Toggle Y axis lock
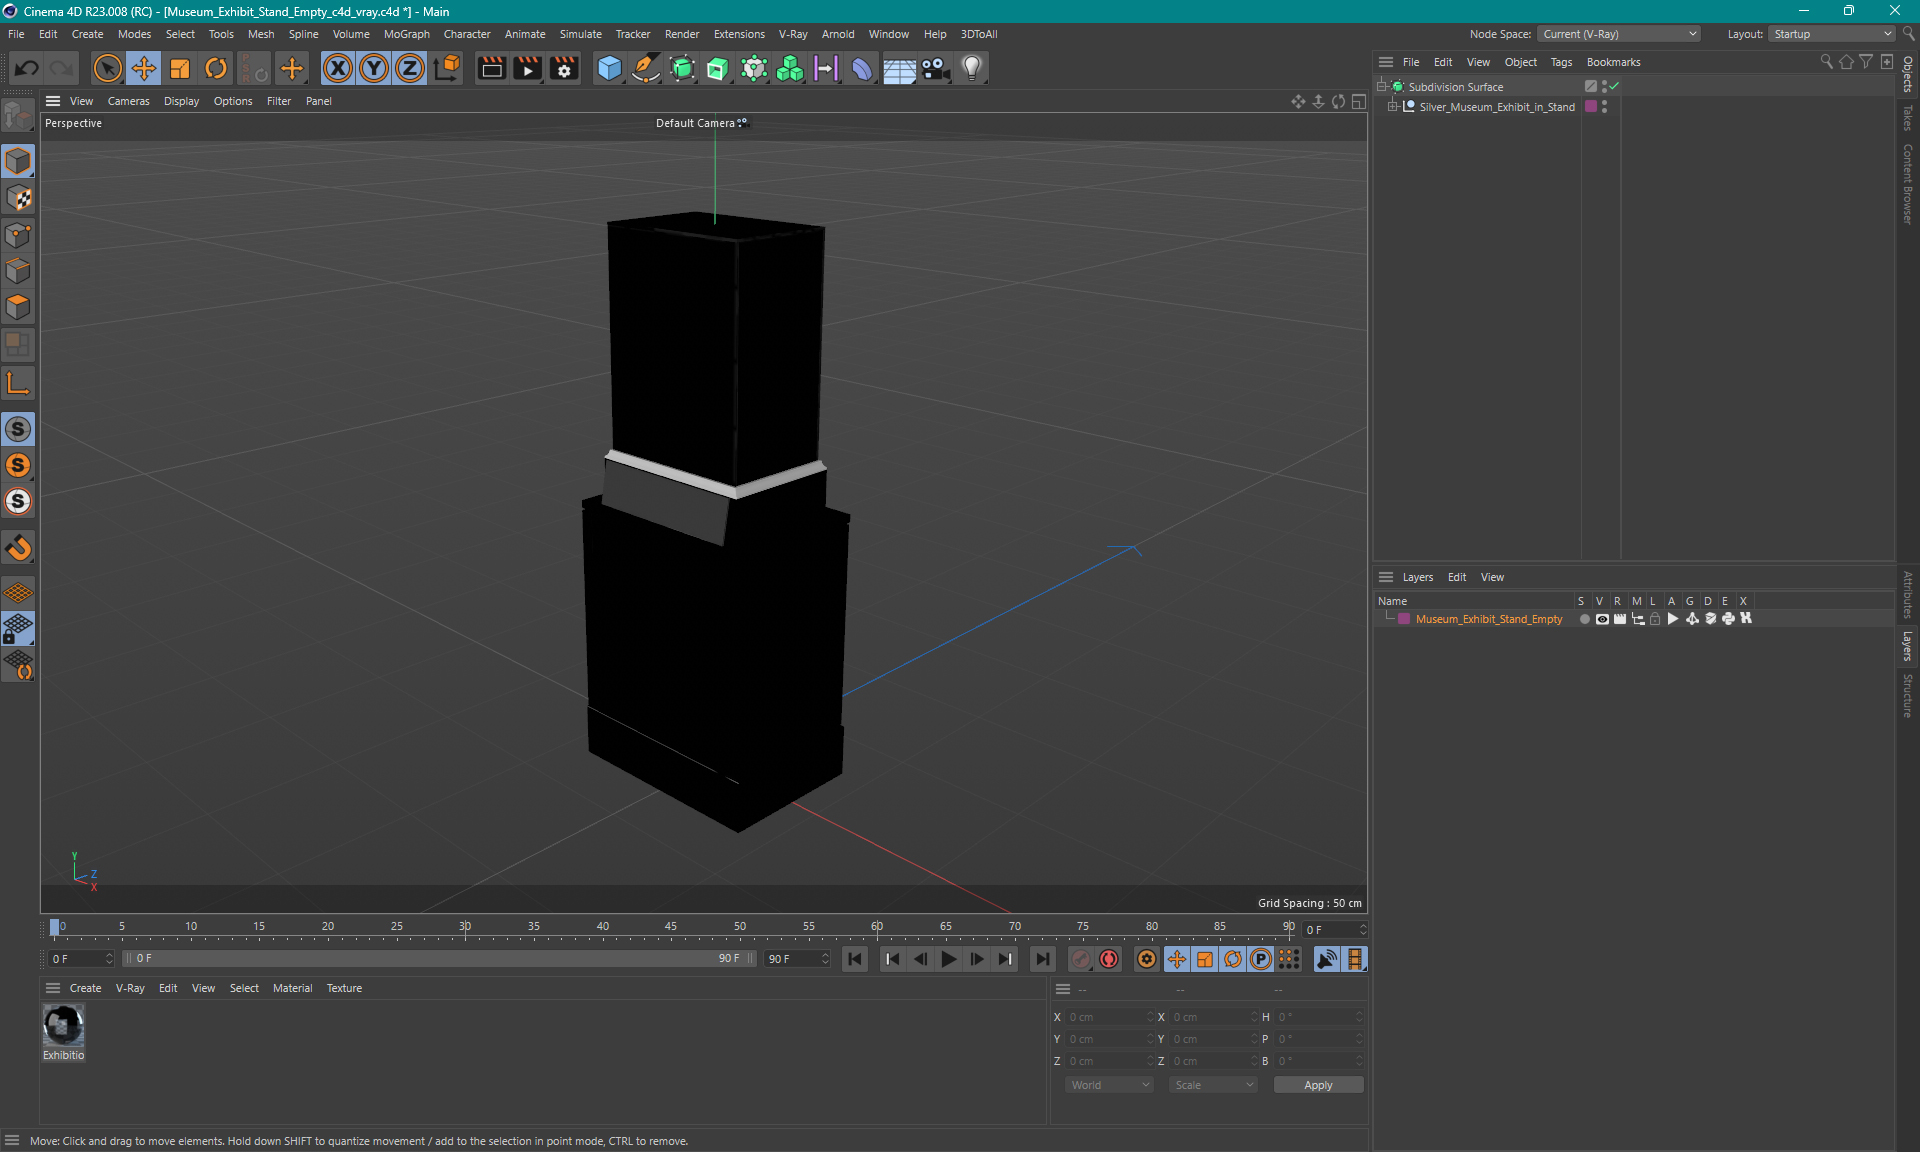Viewport: 1920px width, 1152px height. point(374,68)
